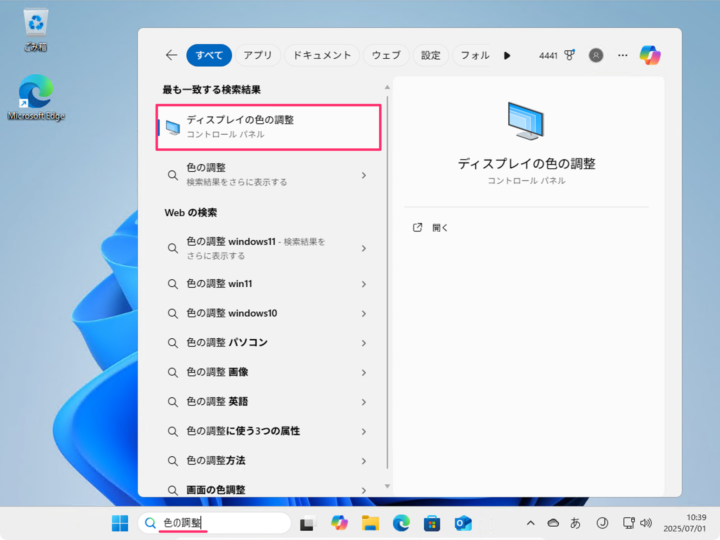Click the IME mode circle tray icon

click(x=602, y=523)
